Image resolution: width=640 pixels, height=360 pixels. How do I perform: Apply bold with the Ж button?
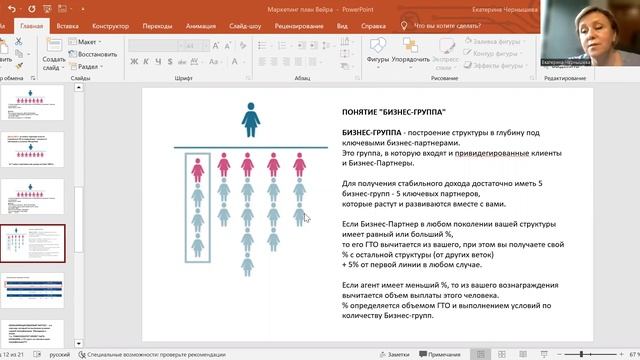pyautogui.click(x=134, y=62)
